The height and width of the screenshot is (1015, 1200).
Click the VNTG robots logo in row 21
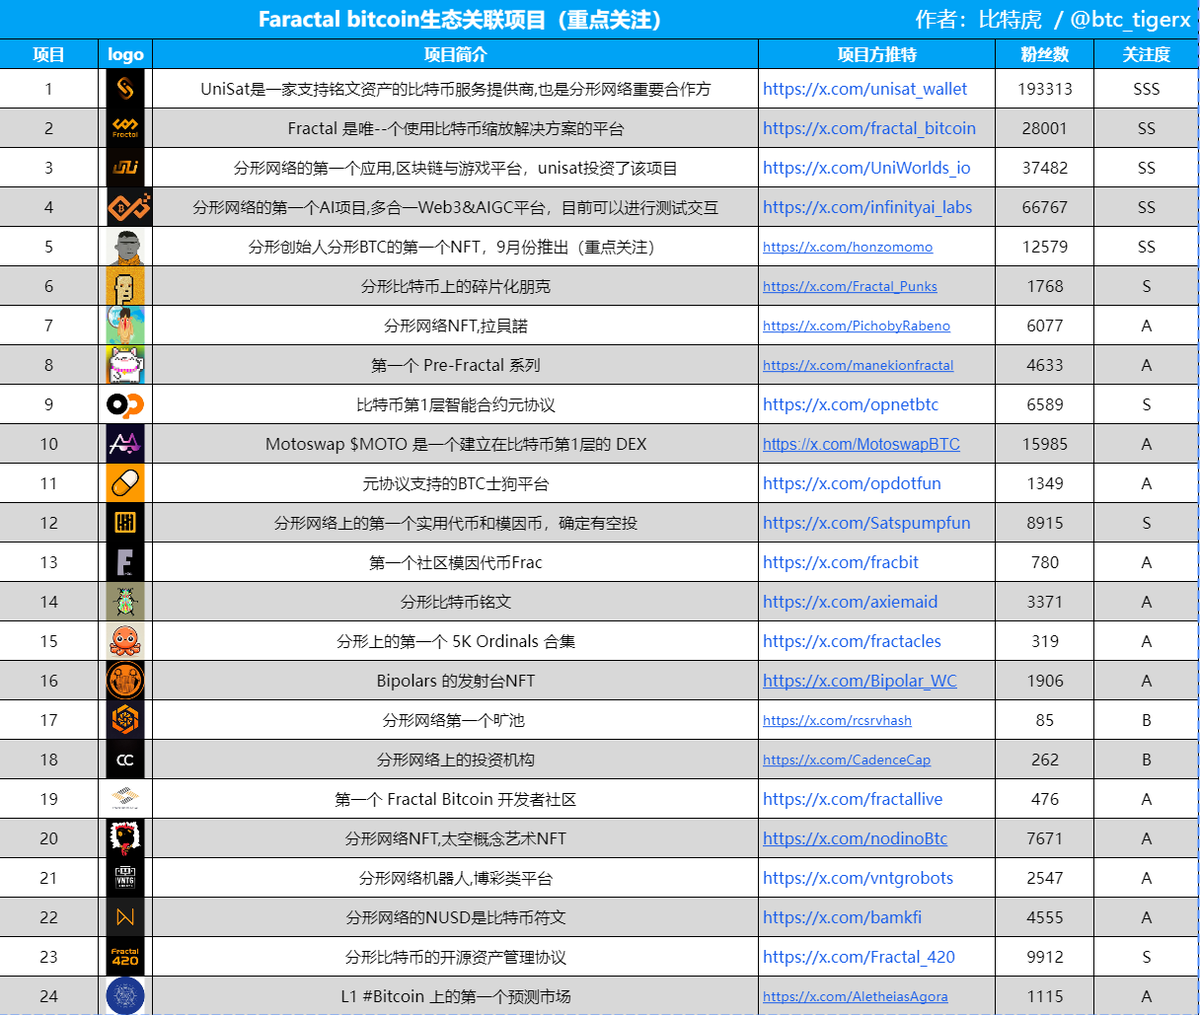(x=125, y=879)
